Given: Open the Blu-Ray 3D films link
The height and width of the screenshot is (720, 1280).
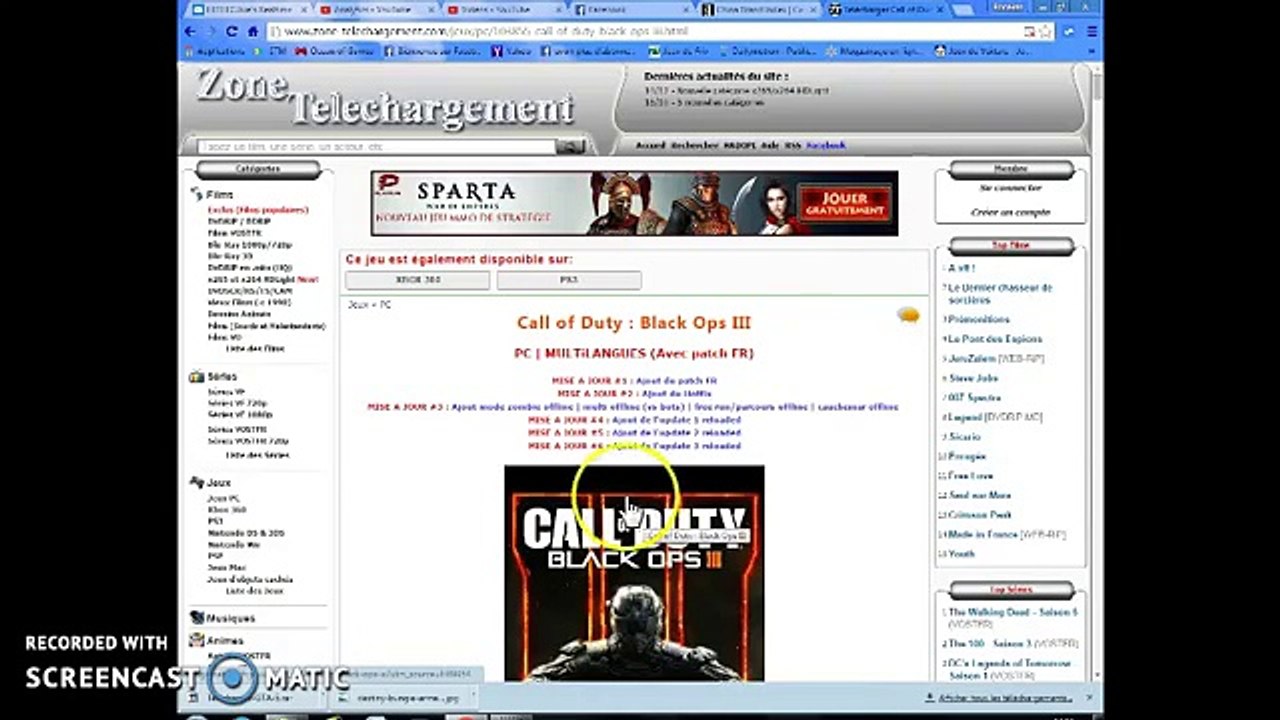Looking at the screenshot, I should [230, 256].
